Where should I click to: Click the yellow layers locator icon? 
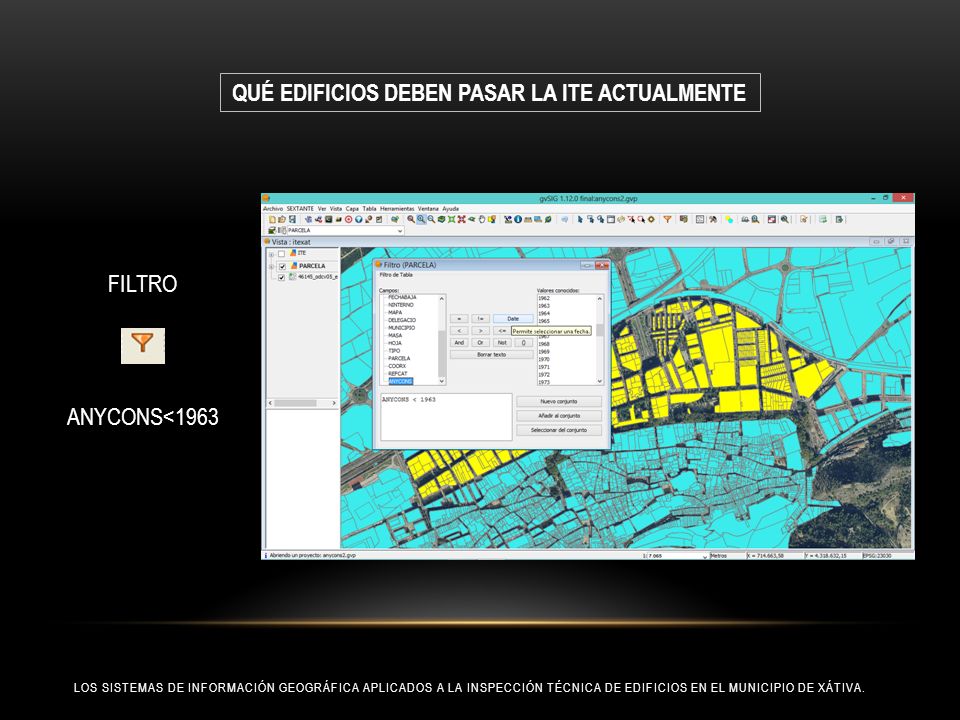(492, 219)
